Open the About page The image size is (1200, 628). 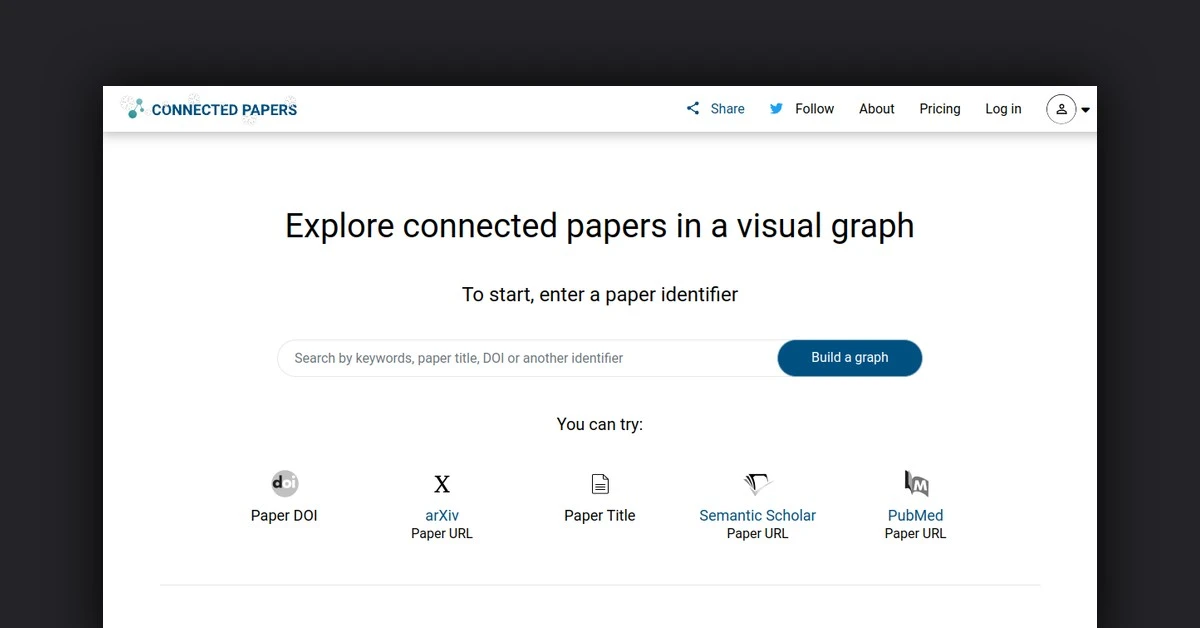click(x=876, y=108)
